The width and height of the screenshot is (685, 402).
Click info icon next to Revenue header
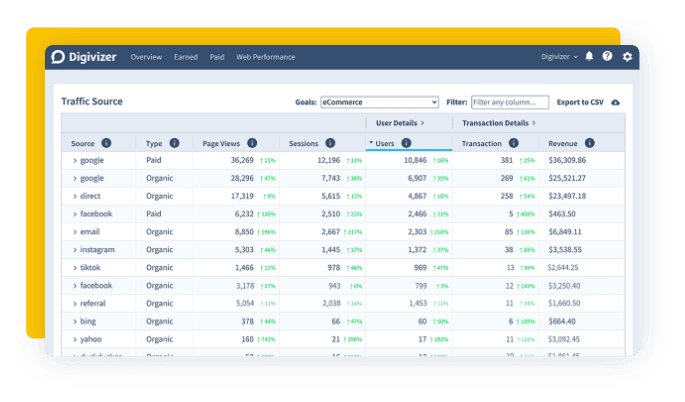[x=590, y=143]
